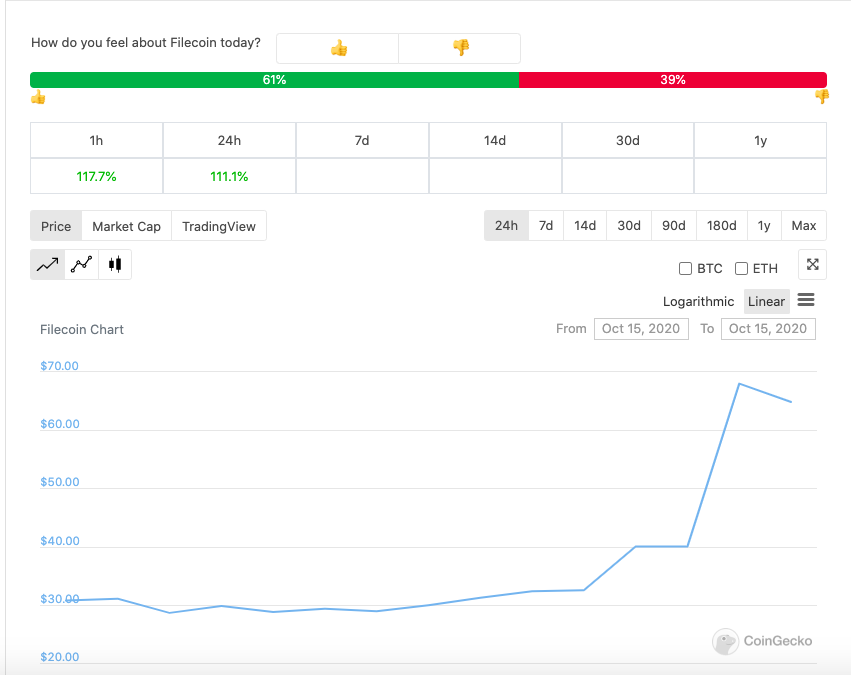Click the To date field
Image resolution: width=851 pixels, height=675 pixels.
pos(768,329)
